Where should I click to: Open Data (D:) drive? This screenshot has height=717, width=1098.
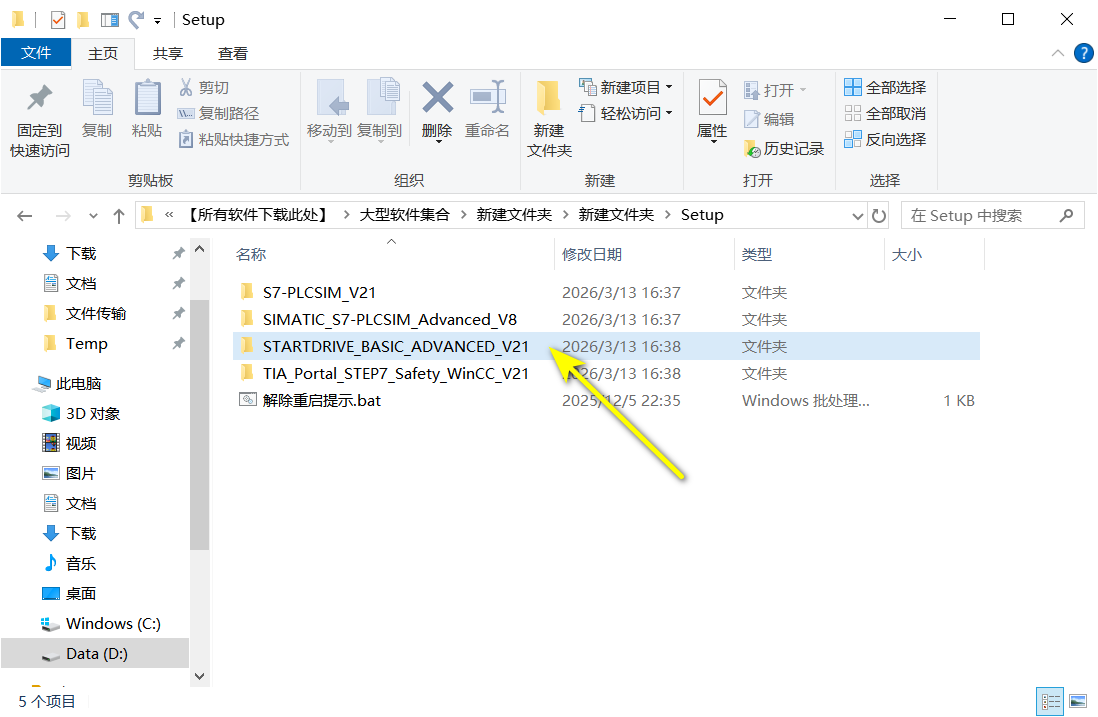(95, 654)
